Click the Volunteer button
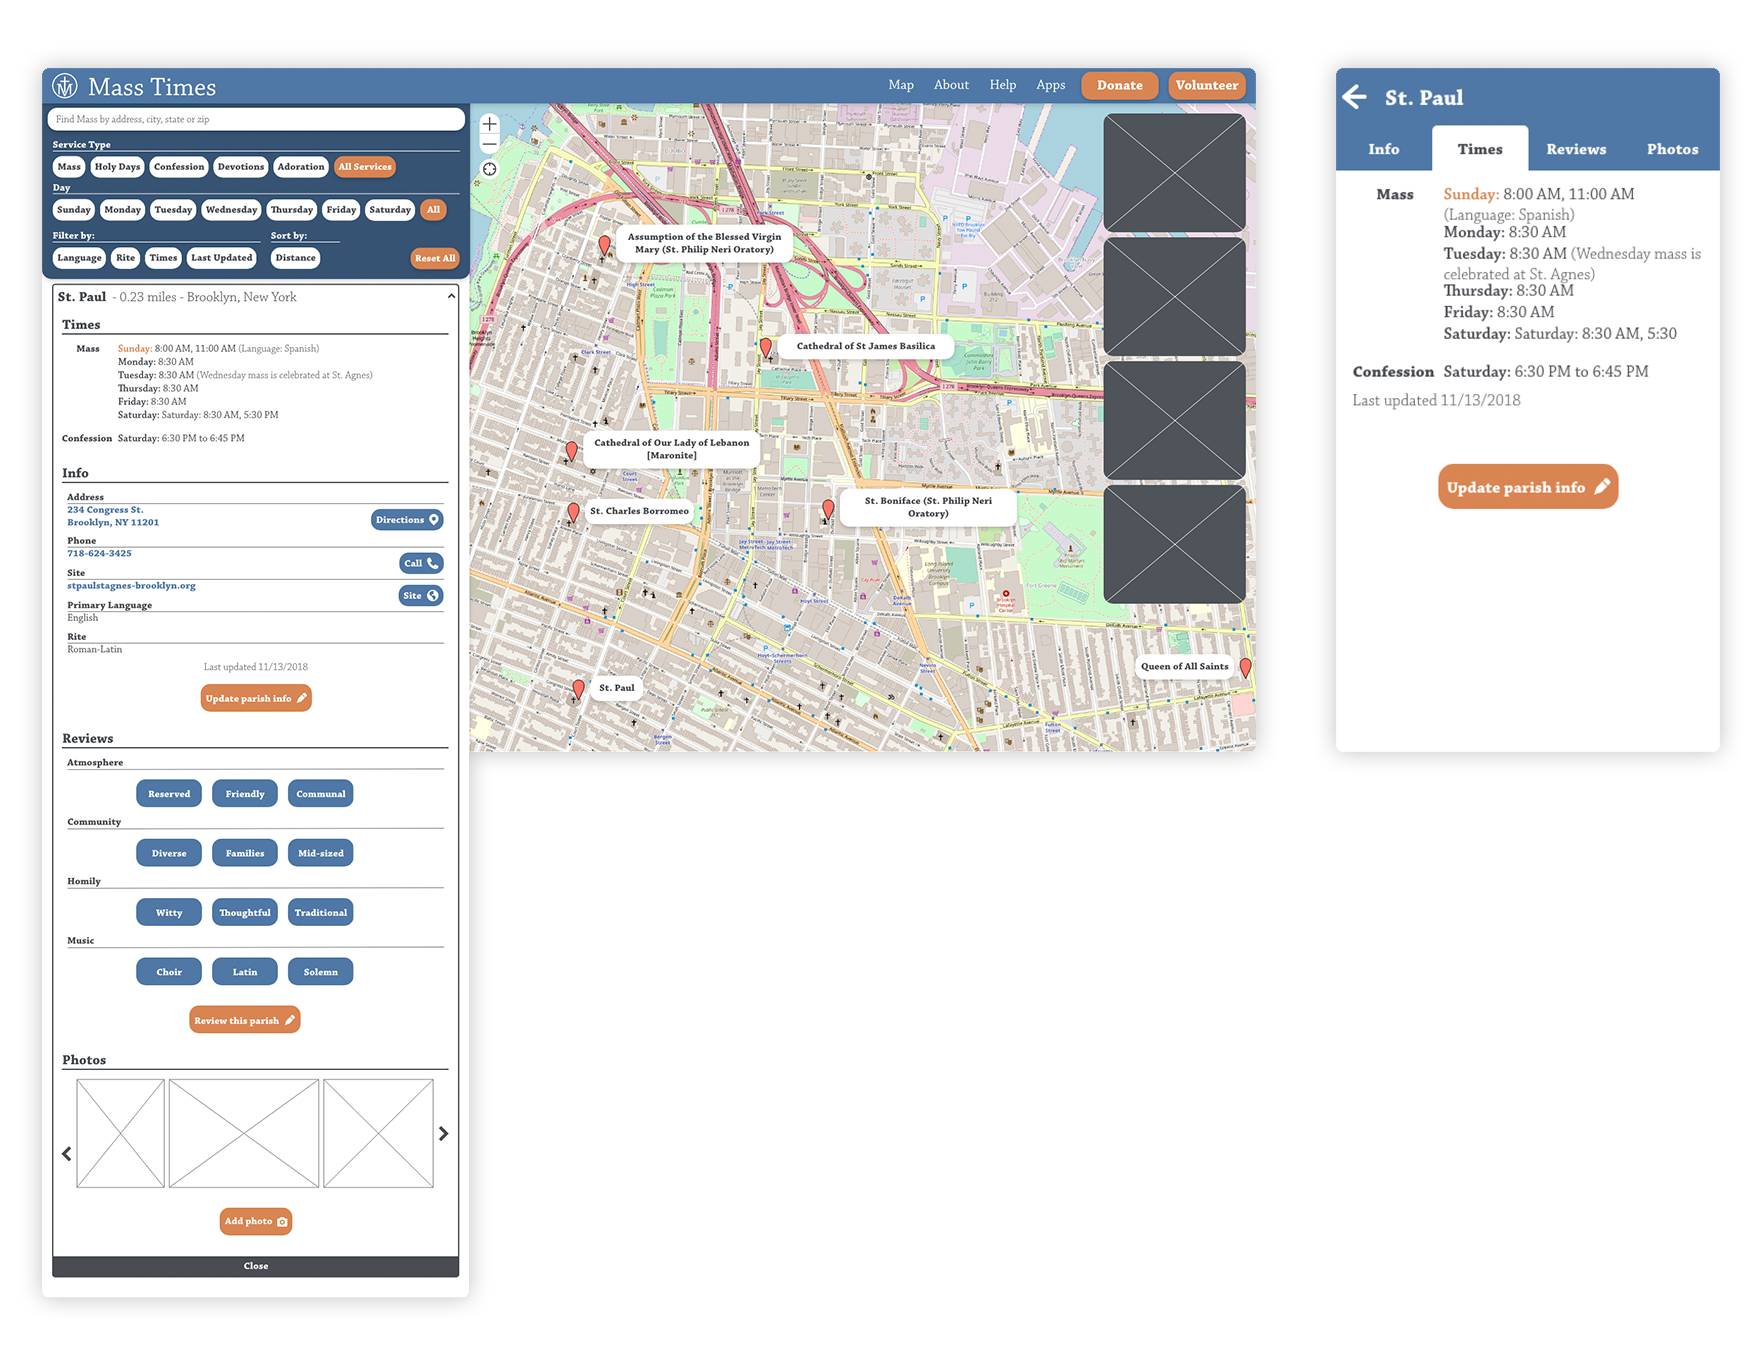1762x1366 pixels. [1207, 85]
